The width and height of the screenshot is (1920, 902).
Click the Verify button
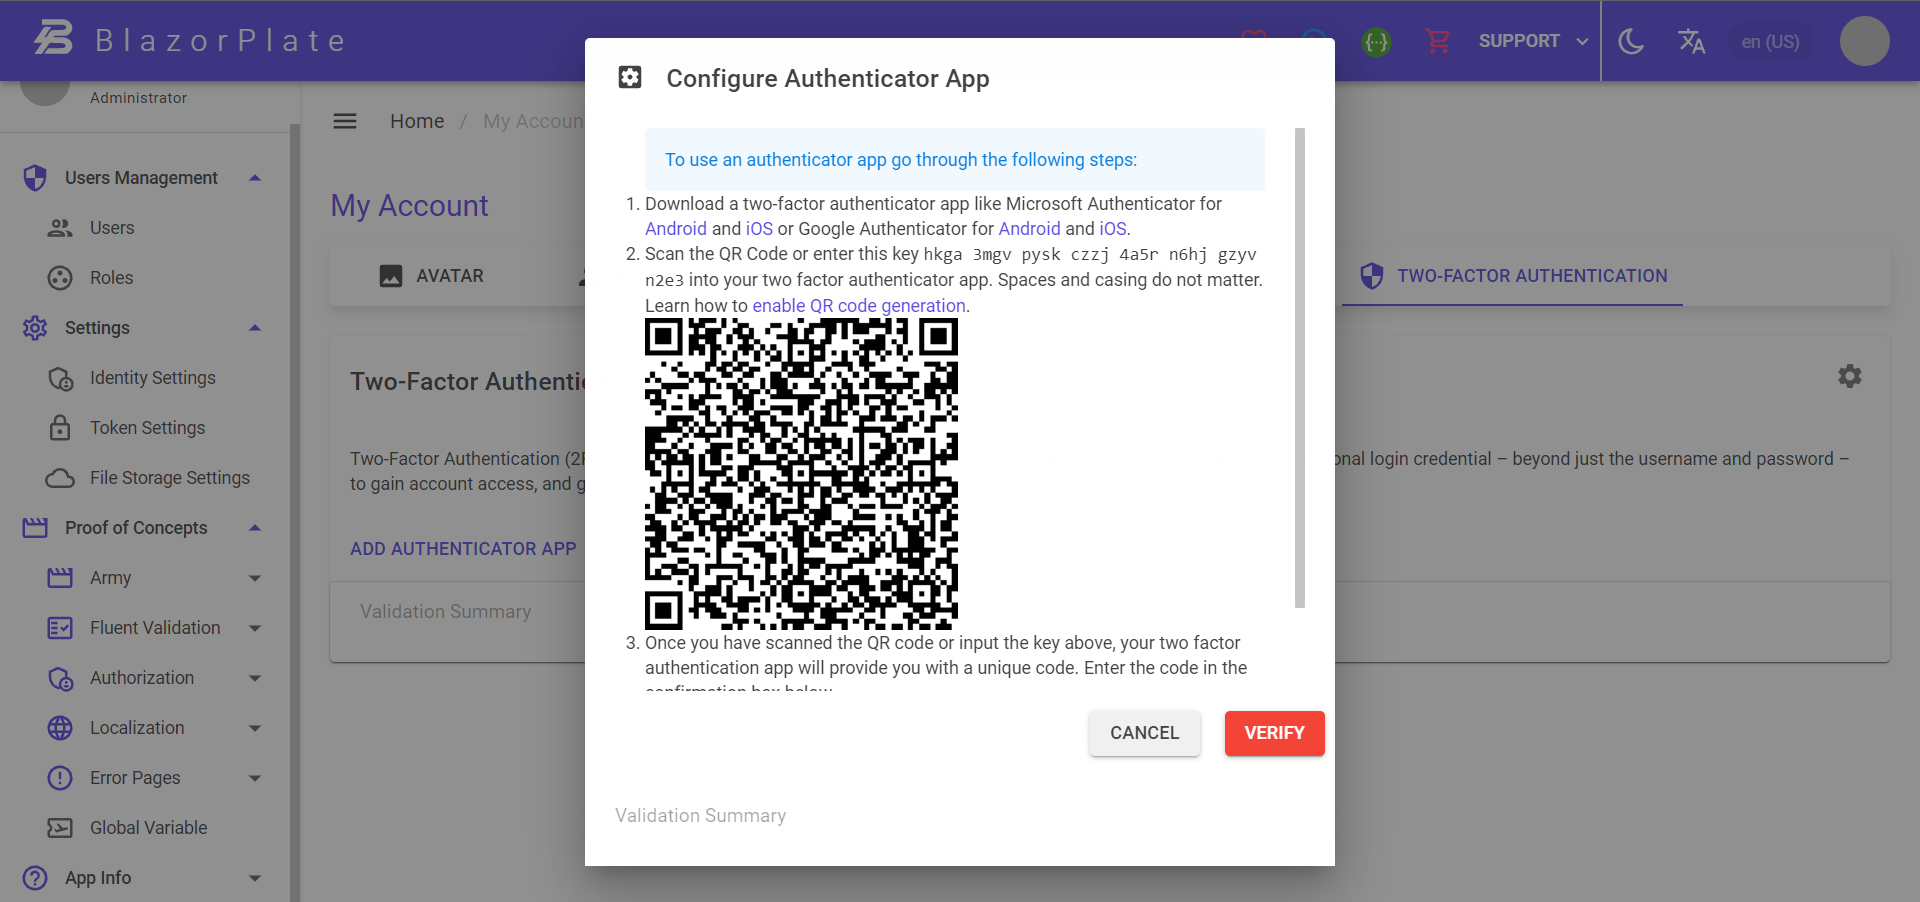coord(1274,733)
